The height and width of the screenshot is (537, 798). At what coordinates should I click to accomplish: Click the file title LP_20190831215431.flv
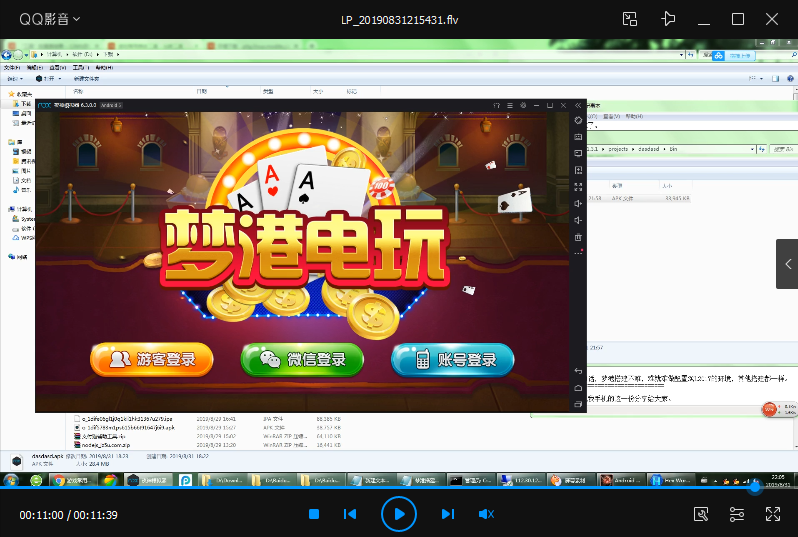[x=398, y=20]
